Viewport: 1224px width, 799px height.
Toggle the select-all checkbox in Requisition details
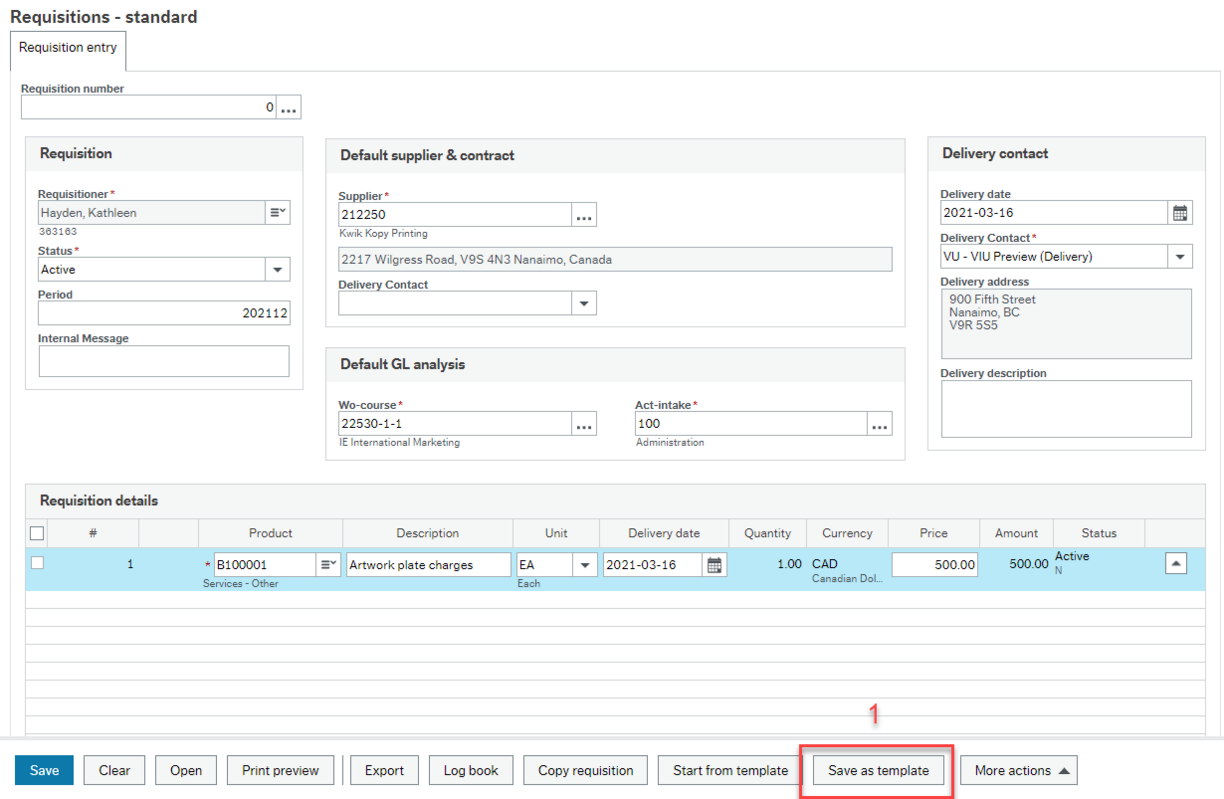(x=37, y=533)
